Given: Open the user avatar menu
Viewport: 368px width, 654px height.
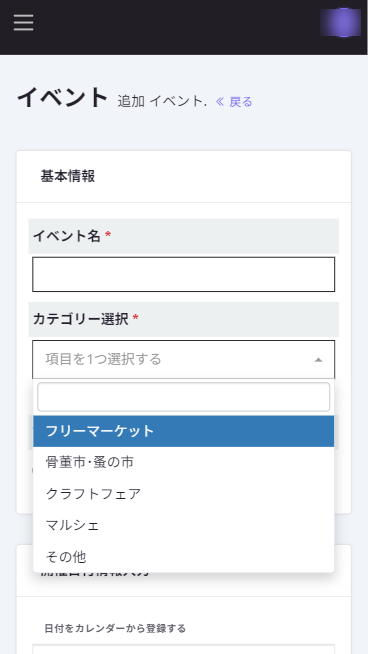Looking at the screenshot, I should pos(340,23).
